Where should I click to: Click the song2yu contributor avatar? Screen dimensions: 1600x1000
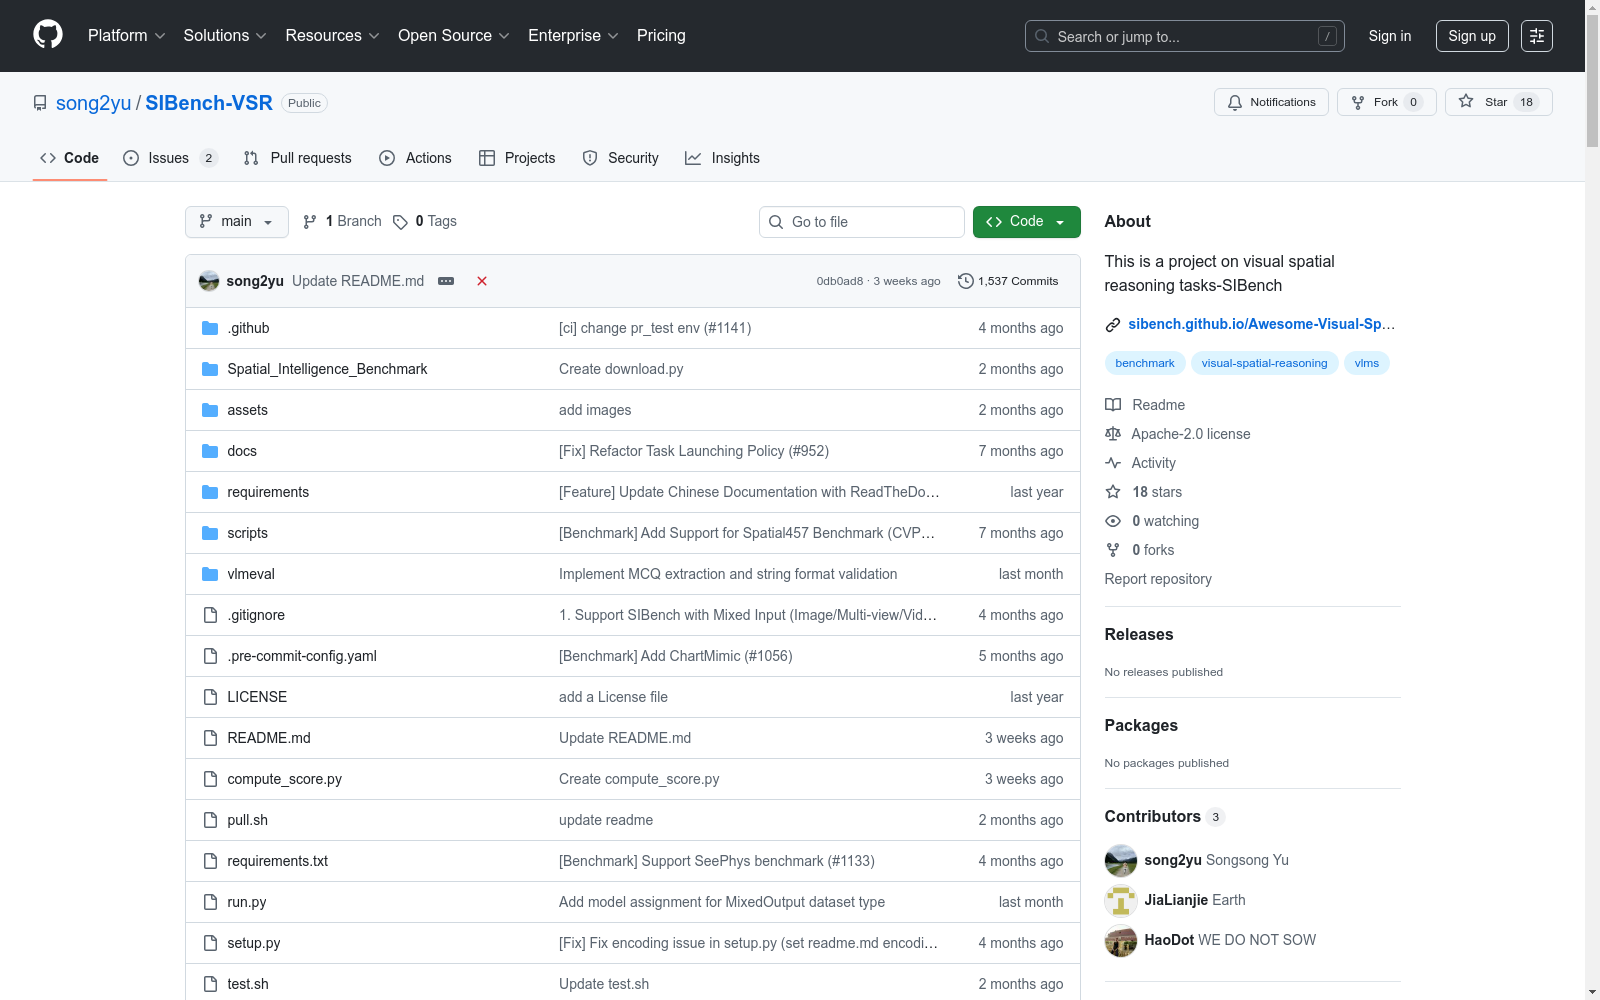[1121, 860]
